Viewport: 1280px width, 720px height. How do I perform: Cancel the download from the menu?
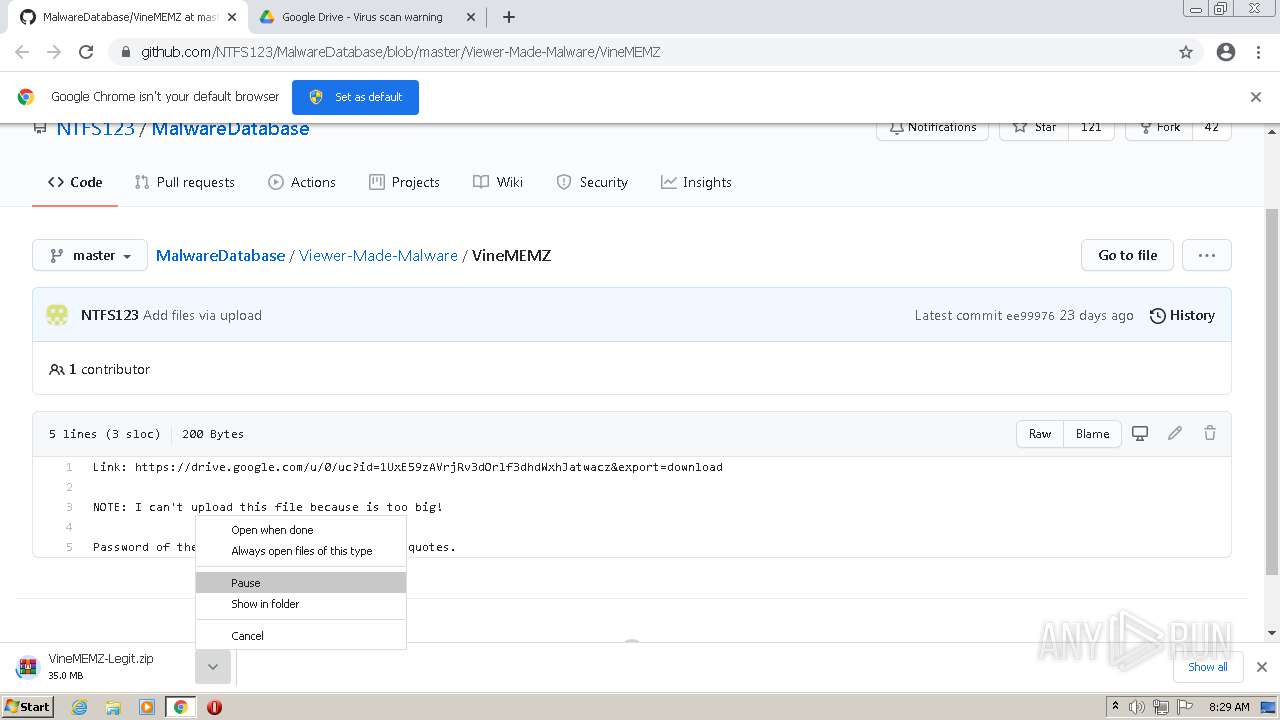[301, 636]
